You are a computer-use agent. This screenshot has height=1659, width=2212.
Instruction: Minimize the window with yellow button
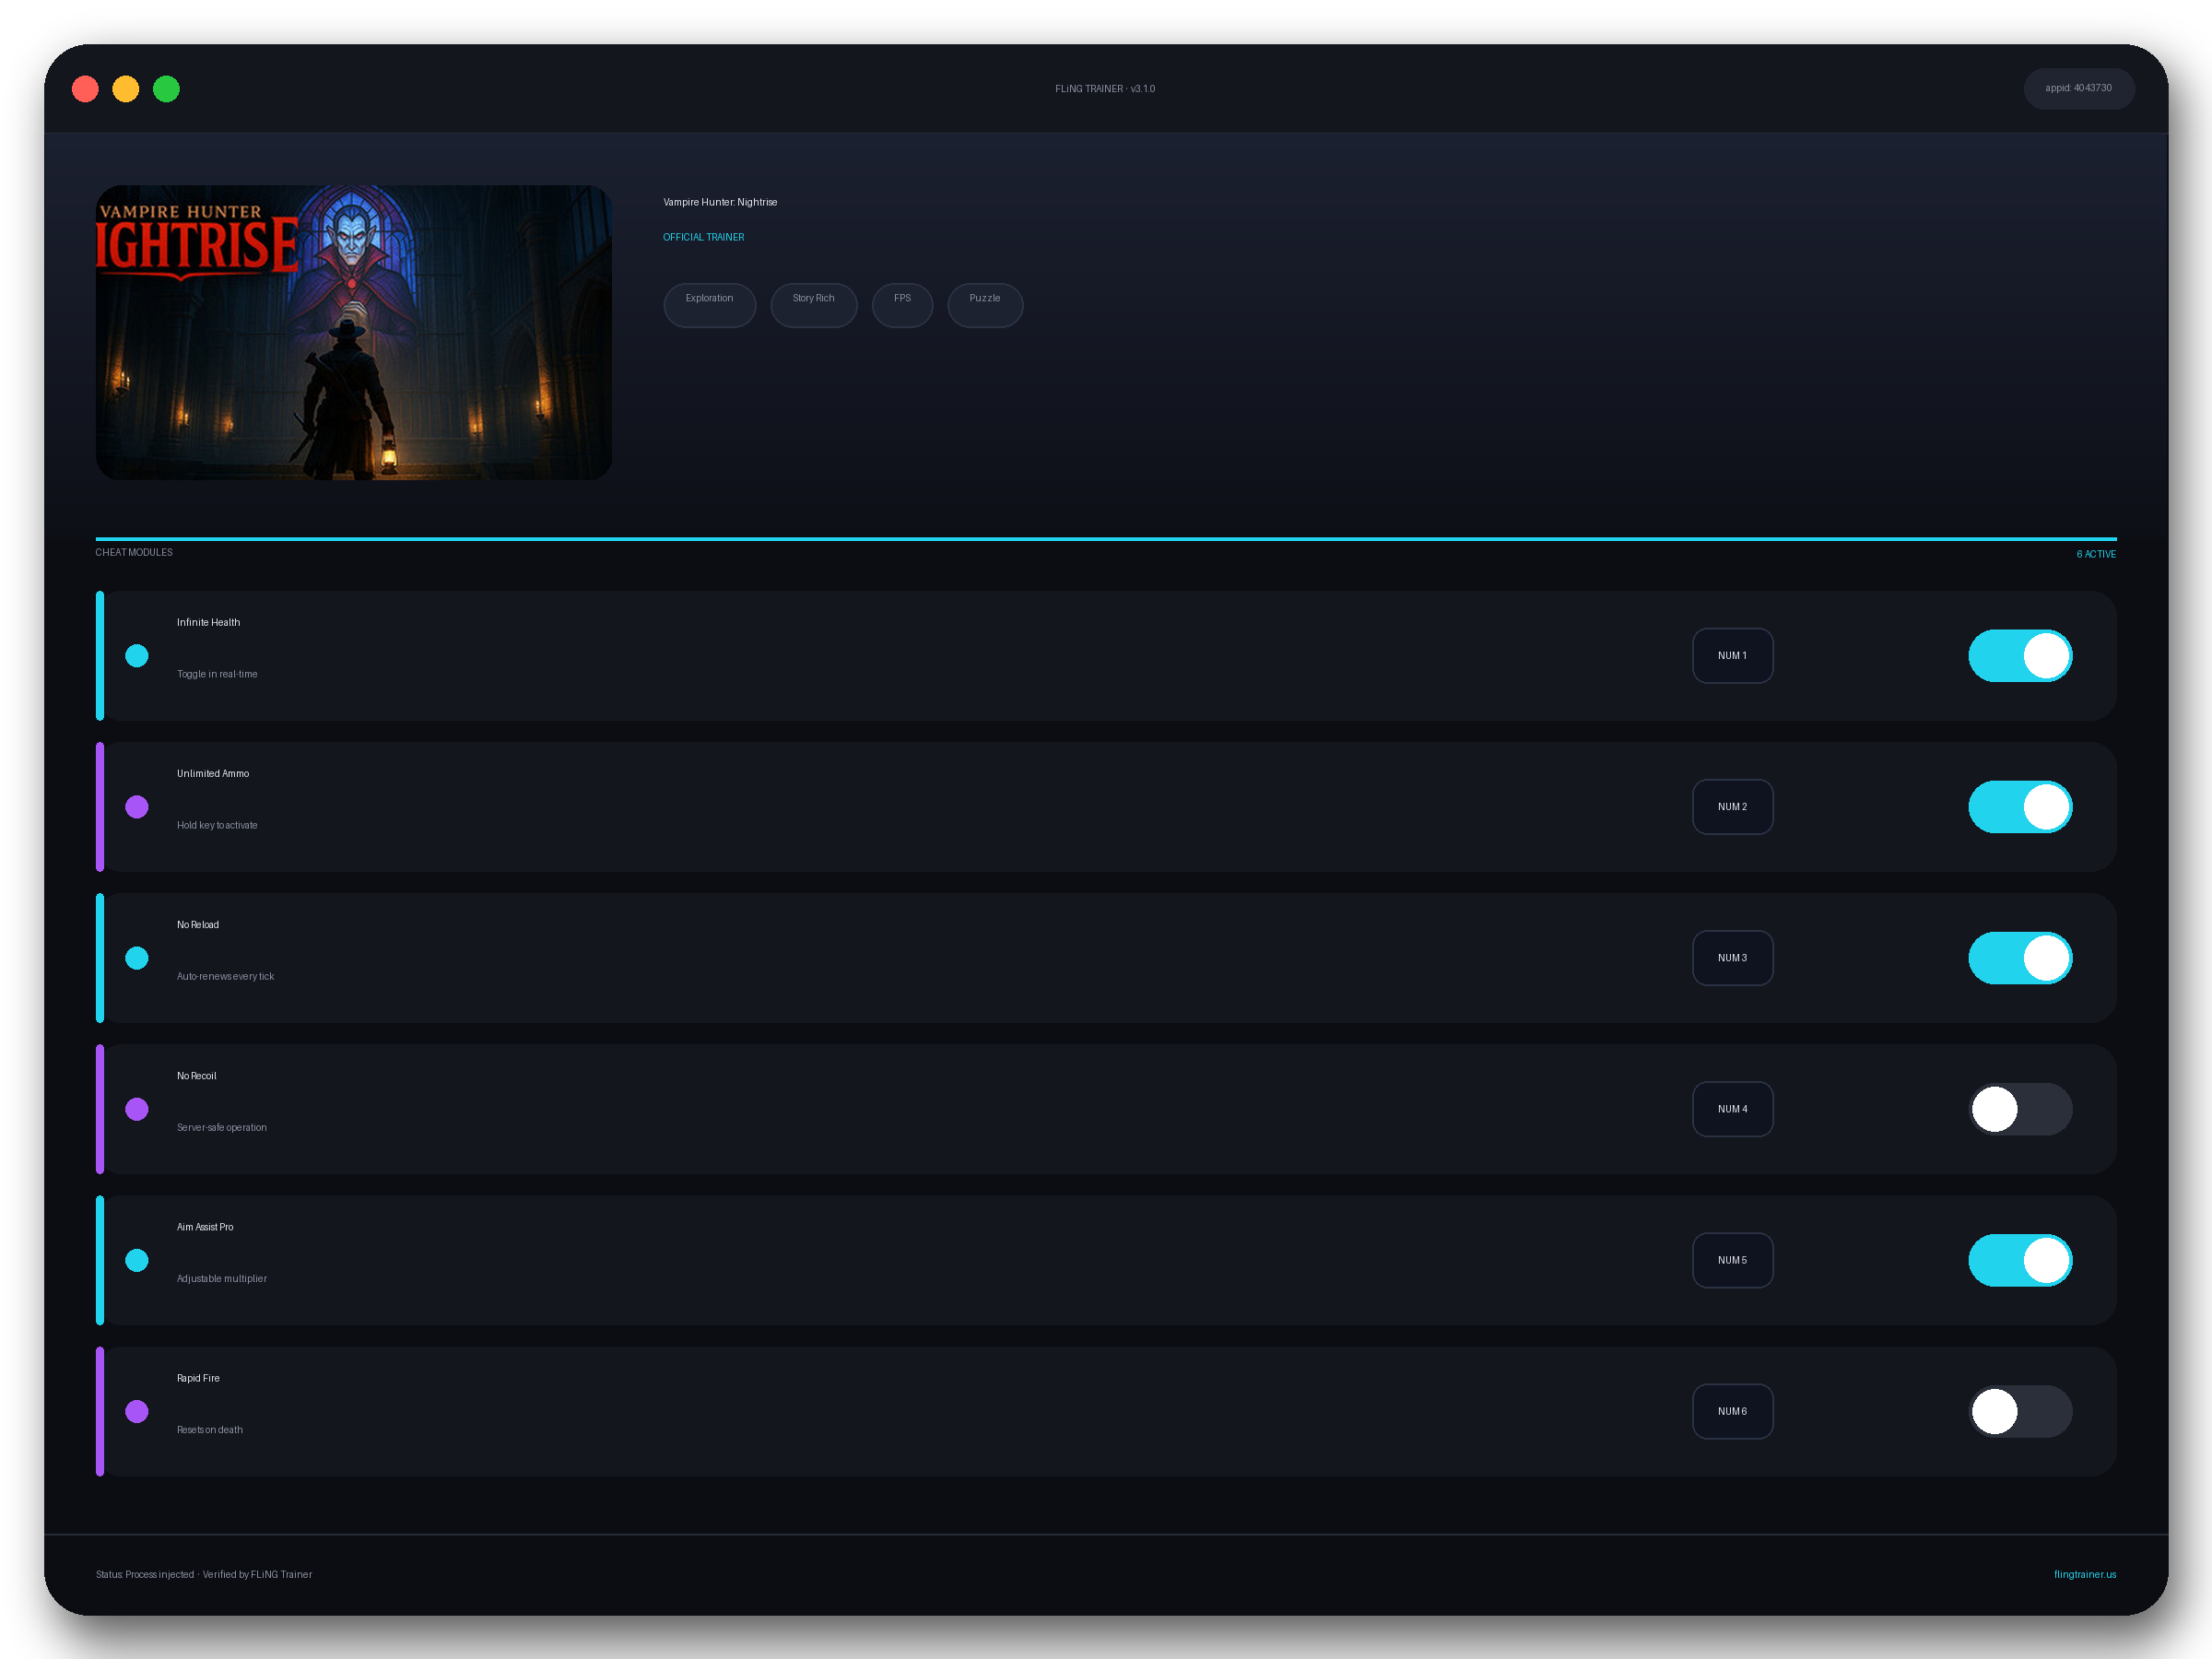click(x=126, y=89)
